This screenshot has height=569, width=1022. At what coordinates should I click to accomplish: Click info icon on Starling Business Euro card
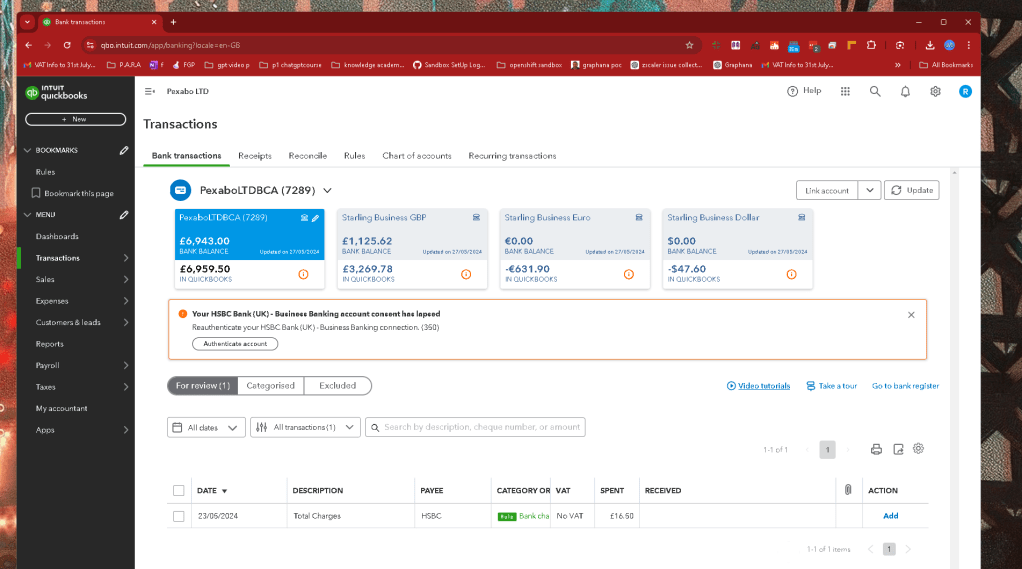[629, 274]
